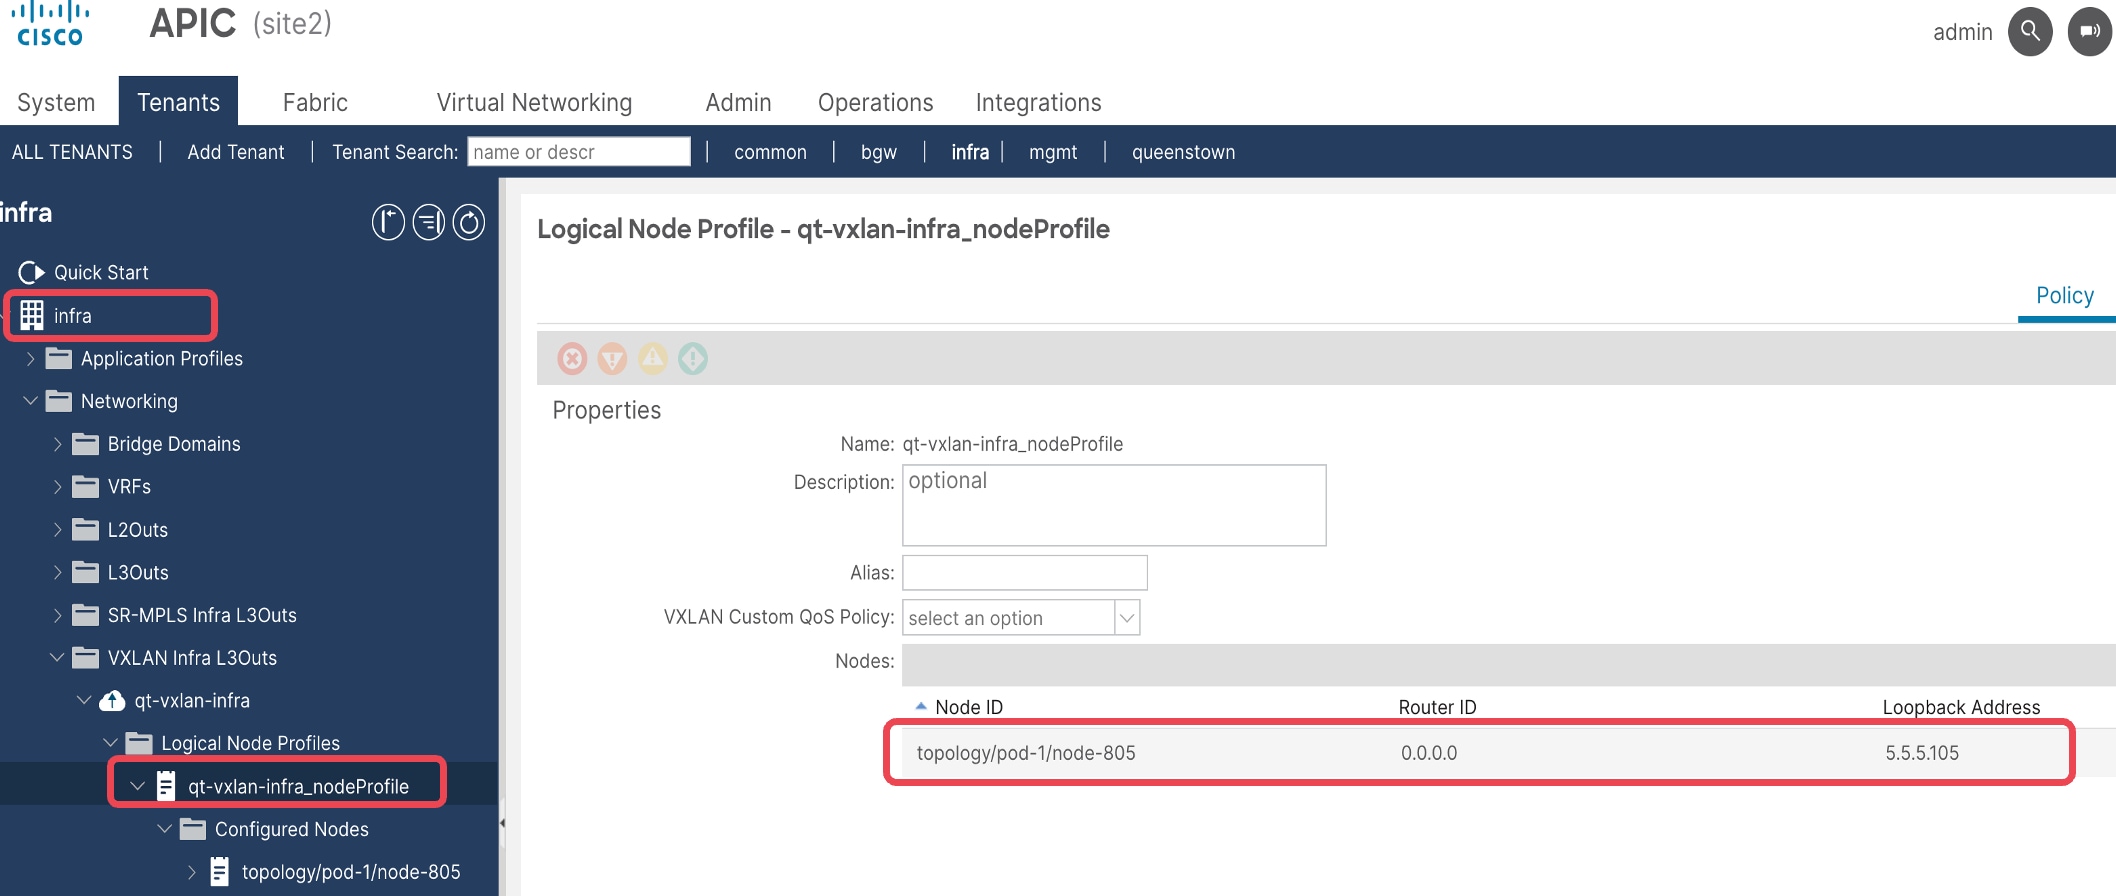Open the Admin tab
2116x896 pixels.
click(x=738, y=103)
